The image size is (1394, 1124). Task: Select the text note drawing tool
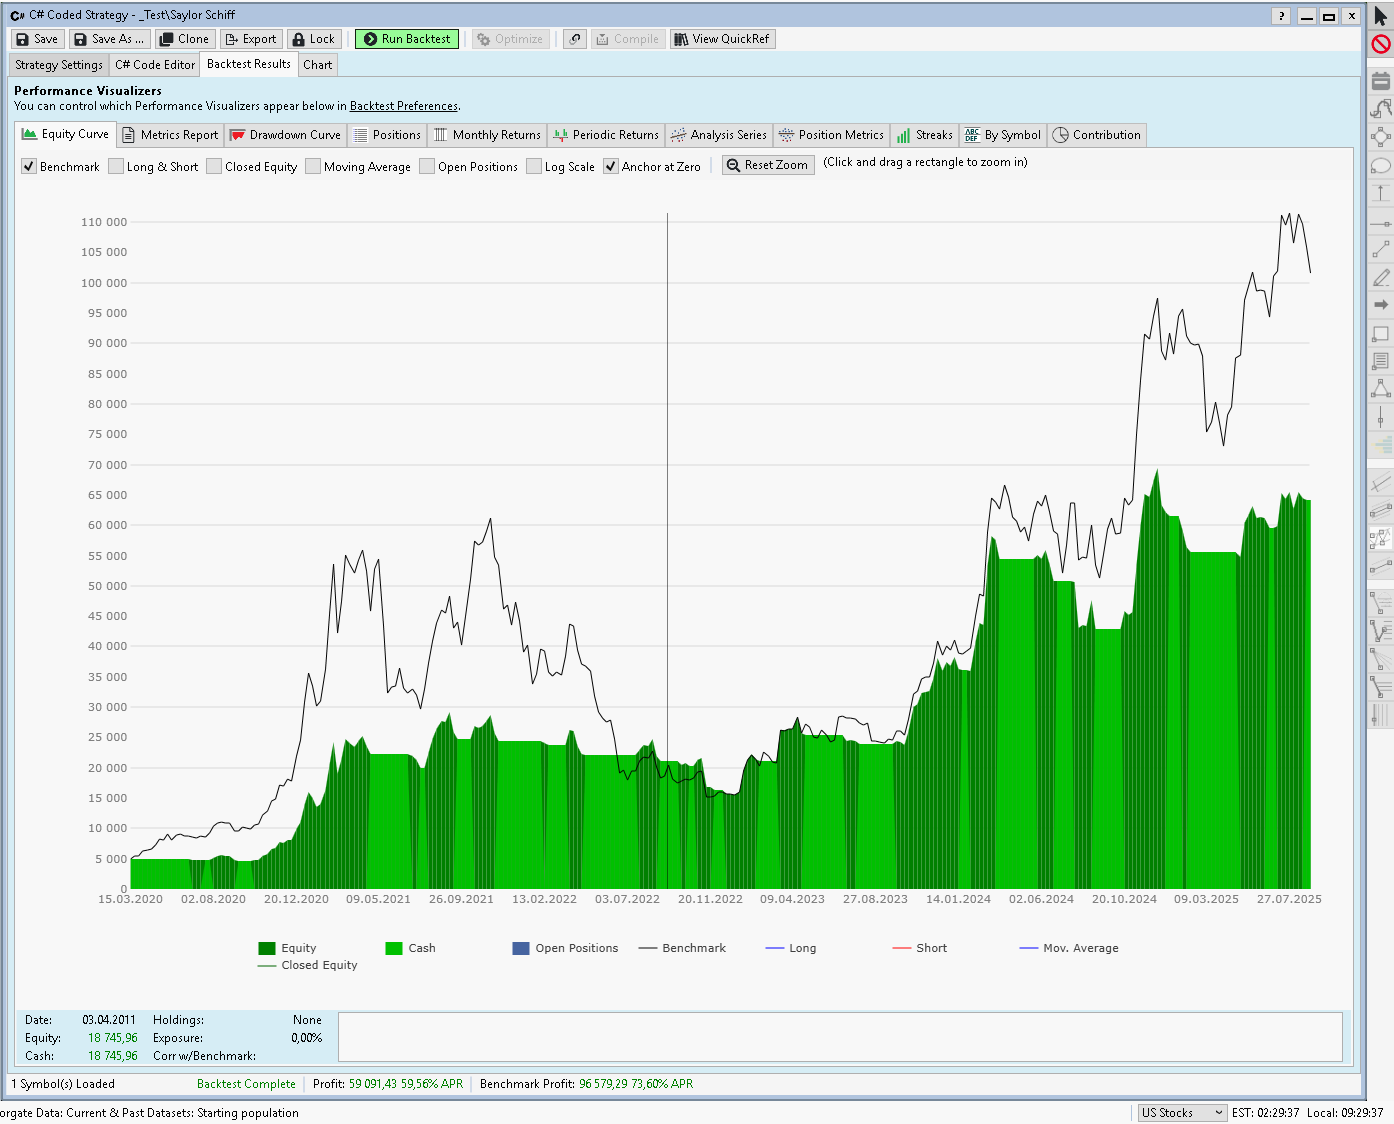tap(1381, 361)
